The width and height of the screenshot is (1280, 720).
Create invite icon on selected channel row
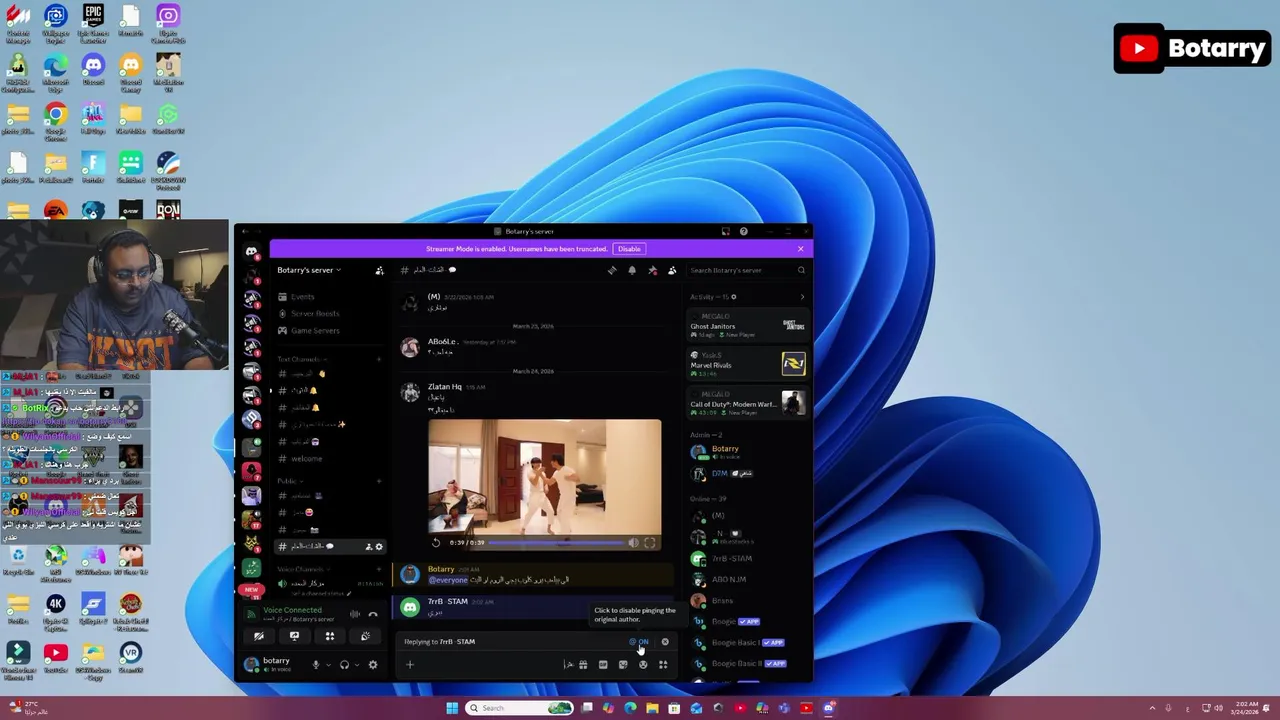pos(368,546)
